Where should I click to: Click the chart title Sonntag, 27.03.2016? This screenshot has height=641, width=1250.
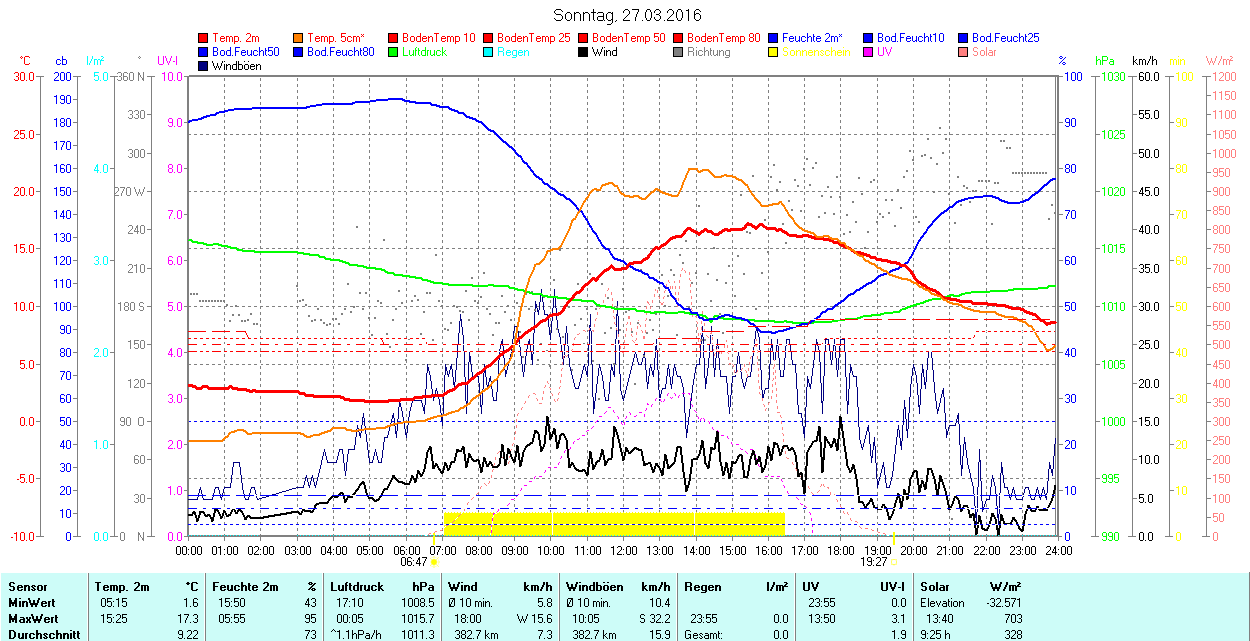click(x=627, y=15)
